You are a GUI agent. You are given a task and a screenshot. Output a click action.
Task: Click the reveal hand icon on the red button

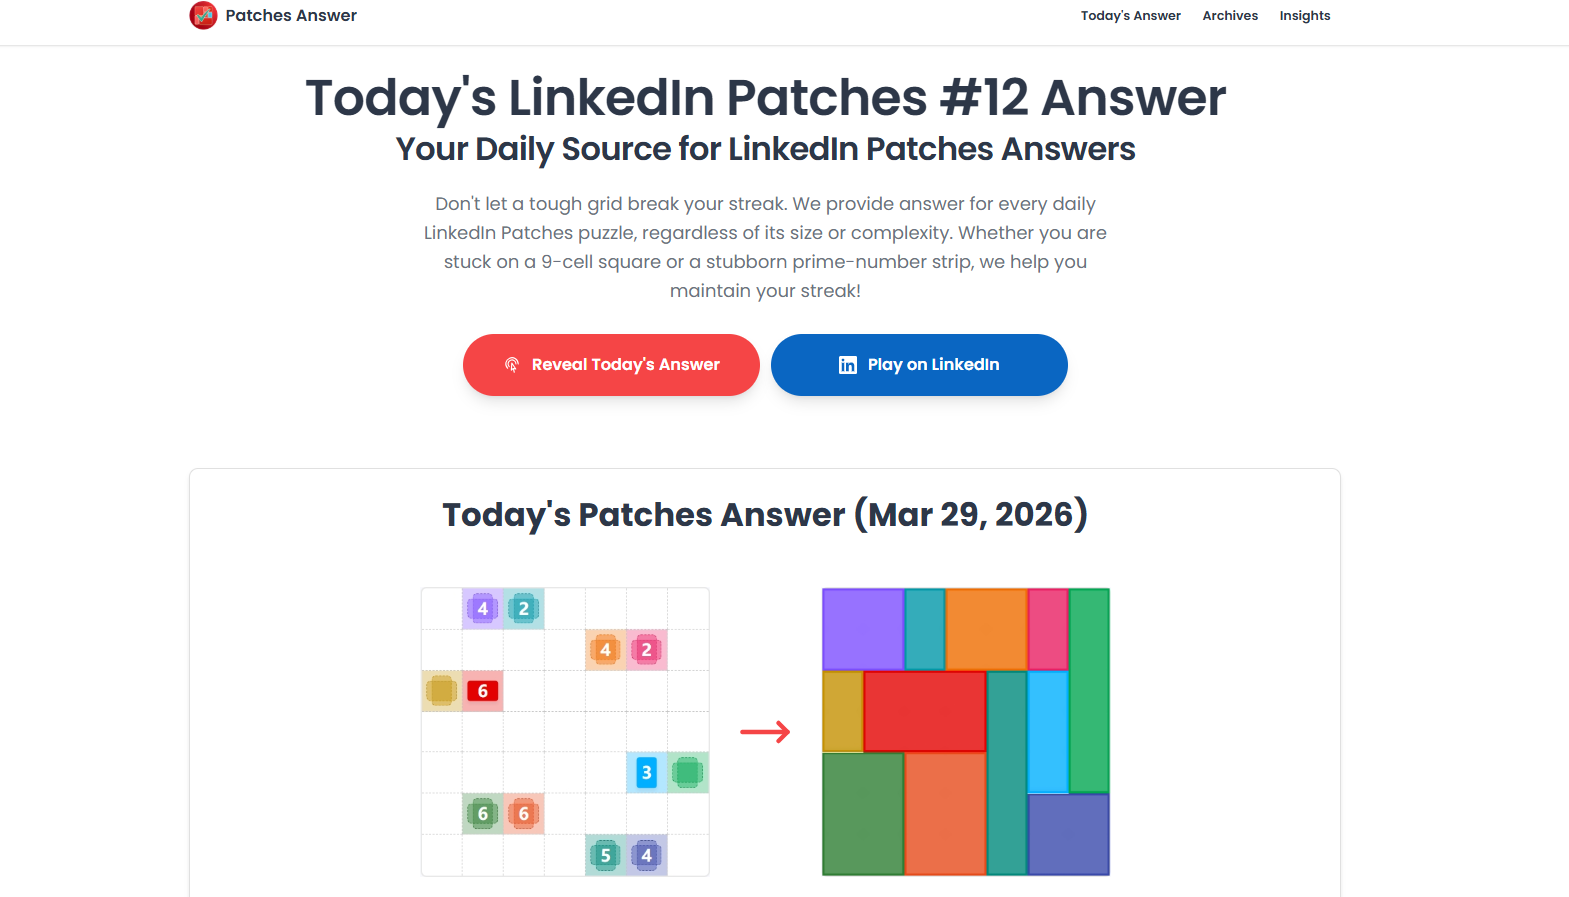pos(513,365)
